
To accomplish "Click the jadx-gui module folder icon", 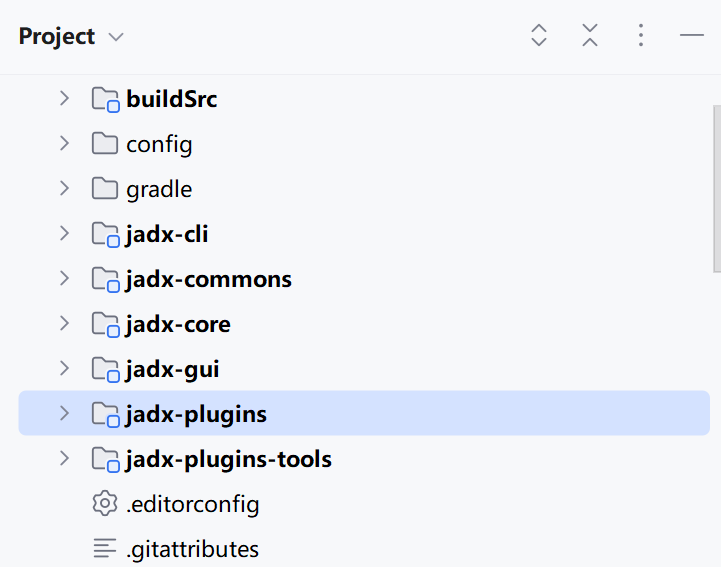I will coord(105,369).
